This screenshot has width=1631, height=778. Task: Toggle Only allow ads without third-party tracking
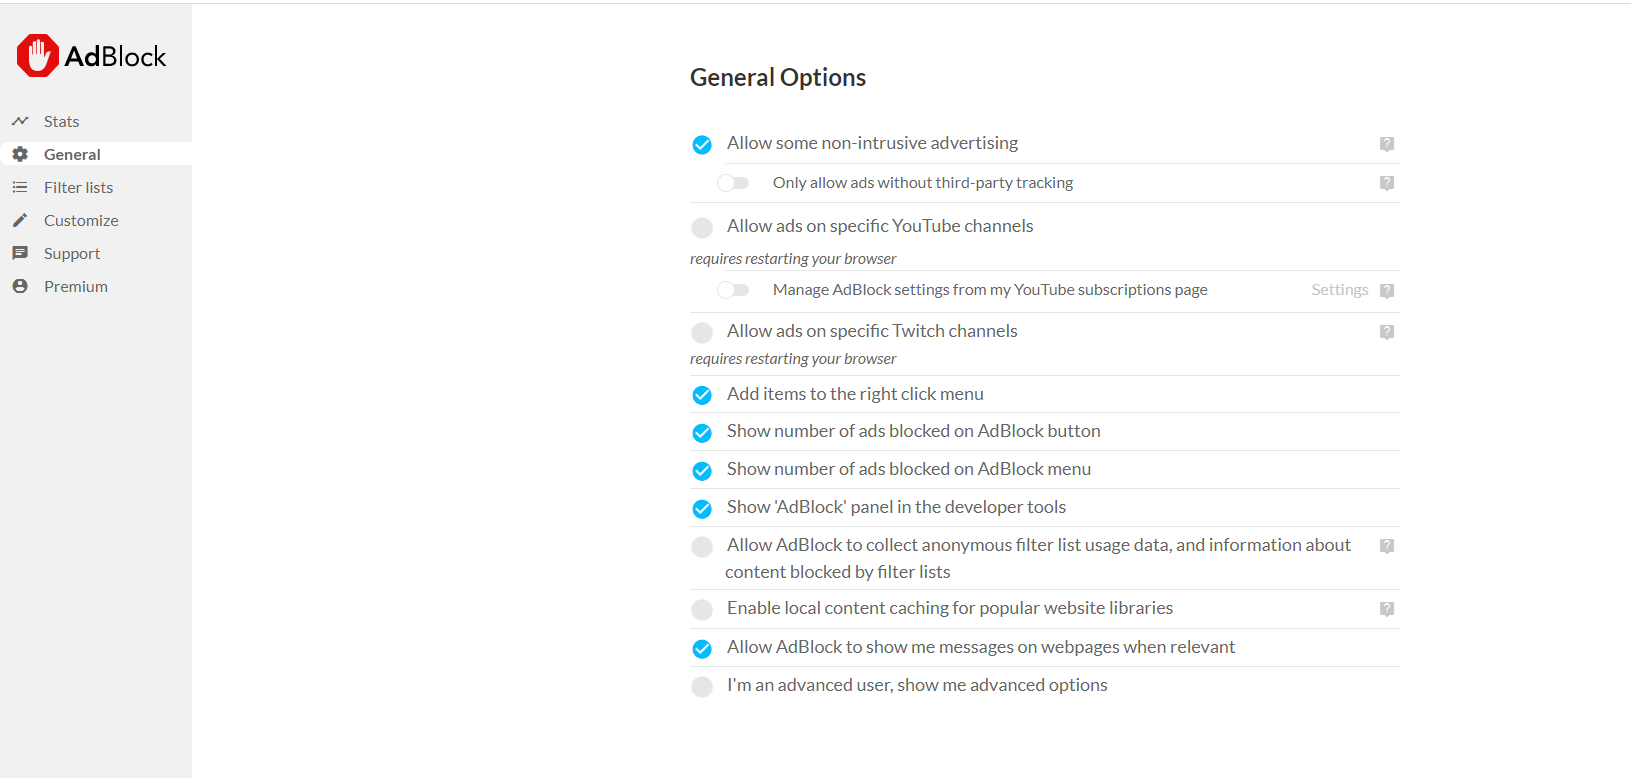coord(733,183)
